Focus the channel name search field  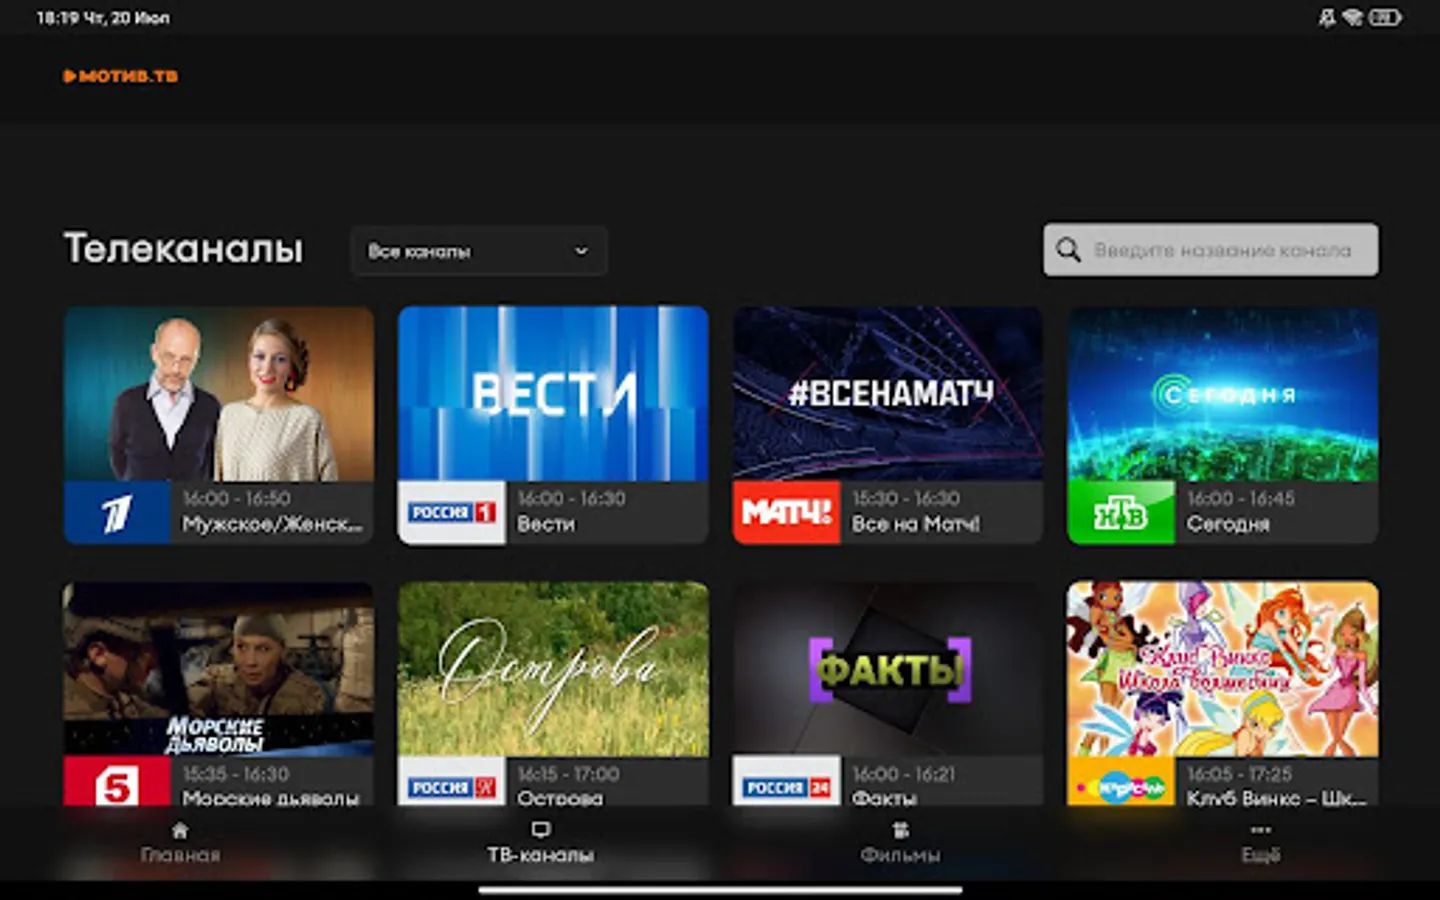1211,250
